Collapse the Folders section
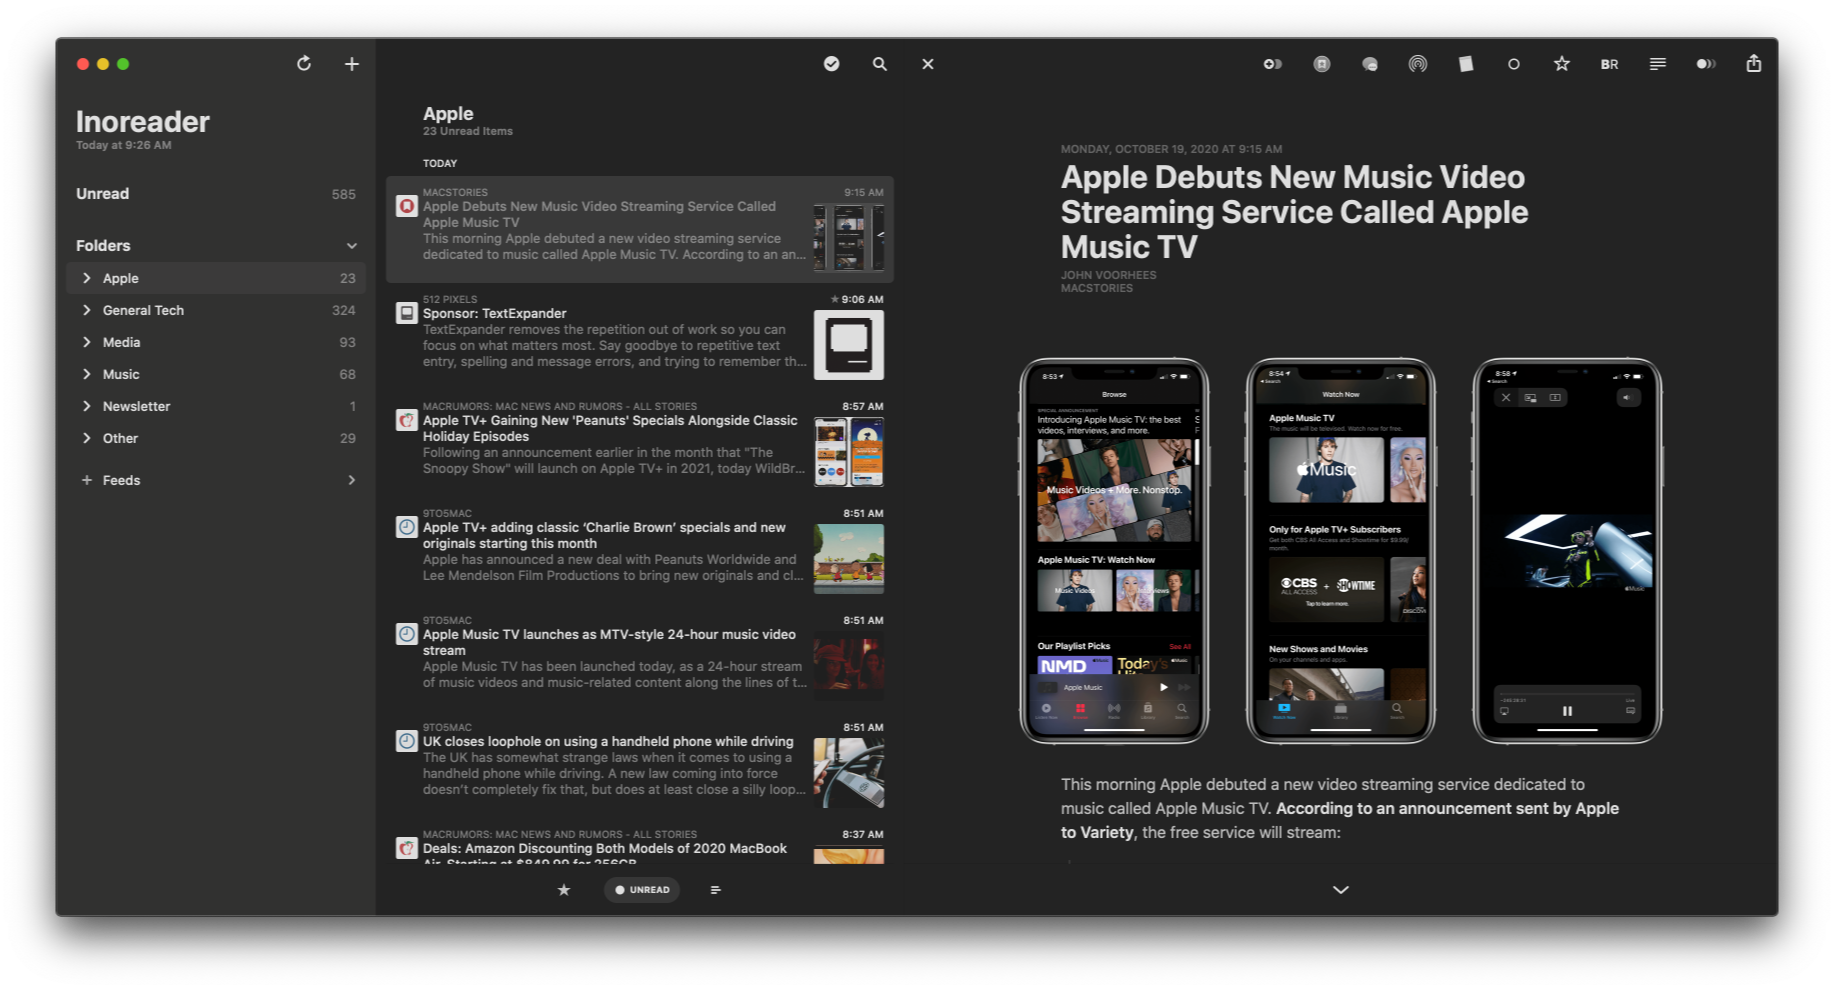 pos(351,245)
